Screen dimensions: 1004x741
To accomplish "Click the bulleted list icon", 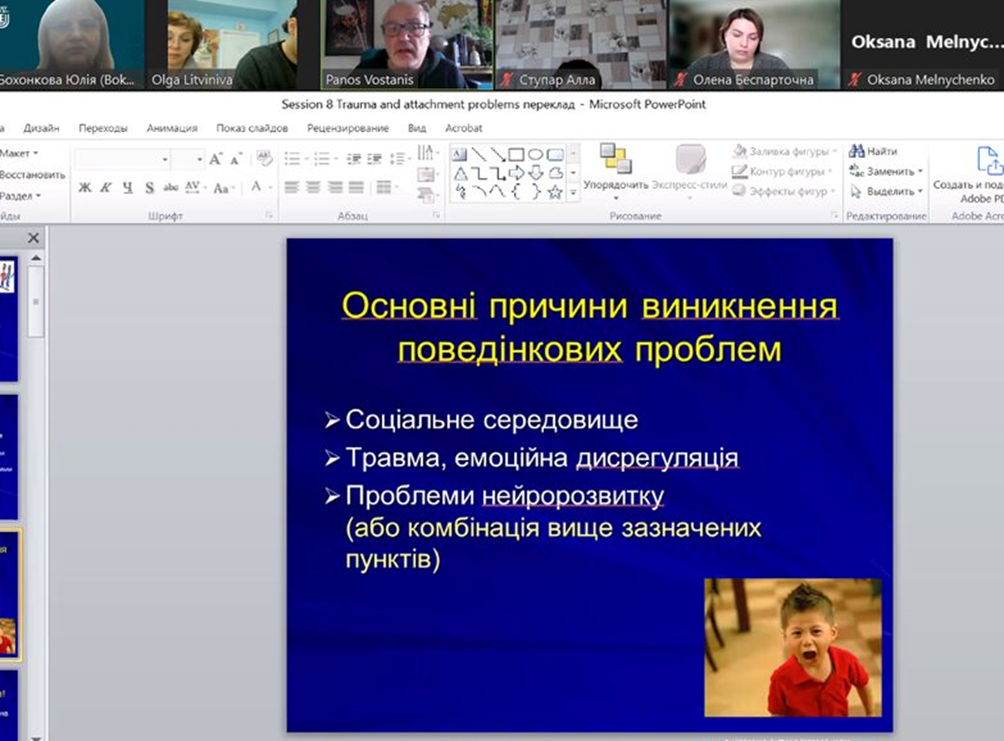I will click(x=293, y=159).
